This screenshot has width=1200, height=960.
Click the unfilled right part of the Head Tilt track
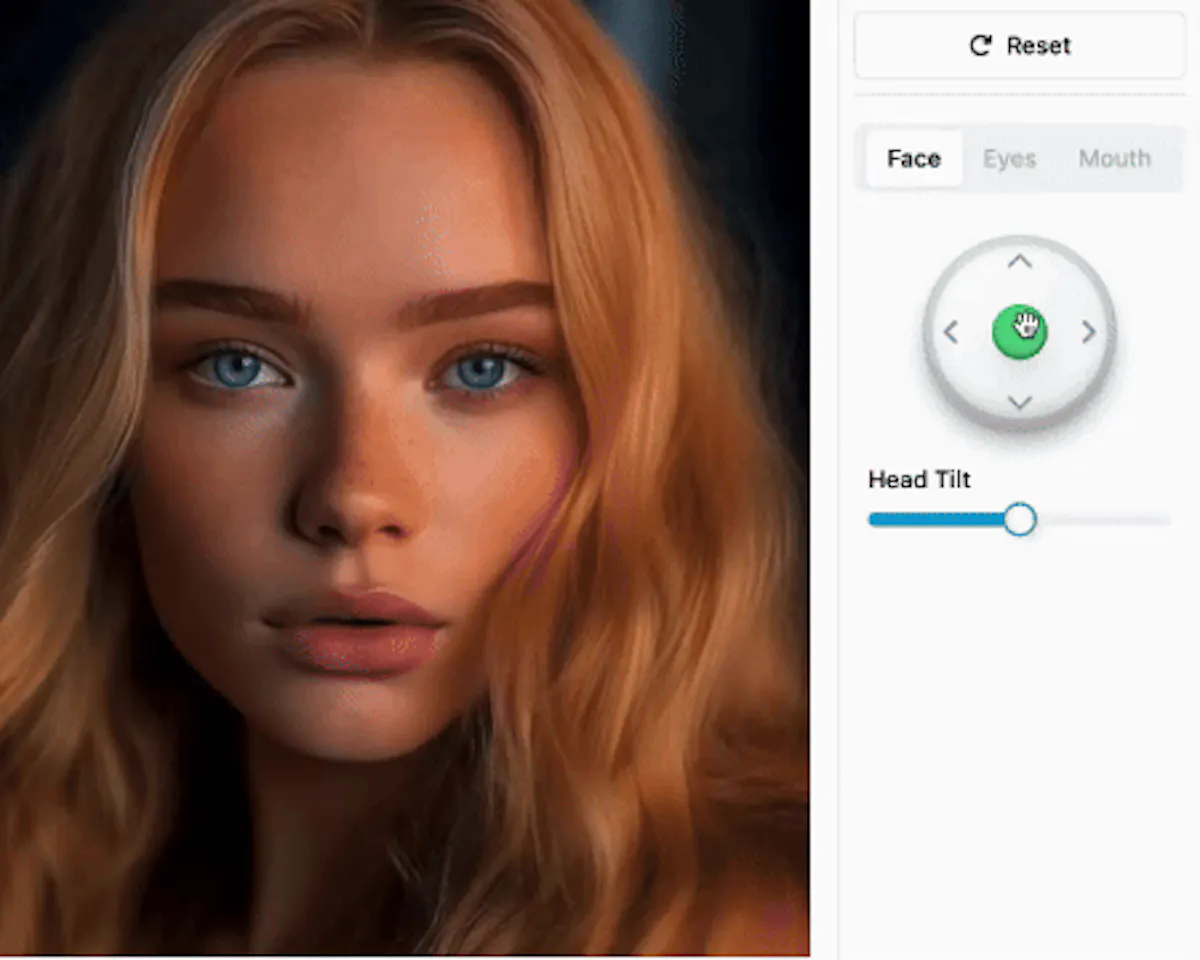point(1103,519)
